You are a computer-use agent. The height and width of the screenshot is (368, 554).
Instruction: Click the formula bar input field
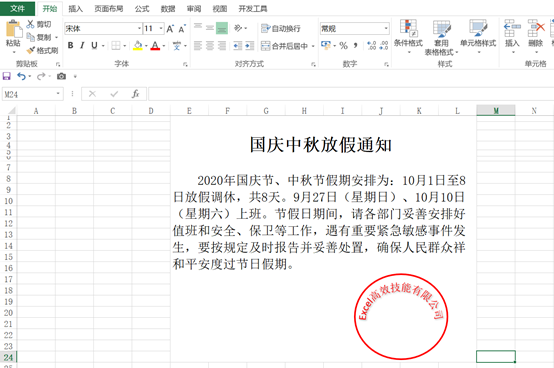point(351,94)
